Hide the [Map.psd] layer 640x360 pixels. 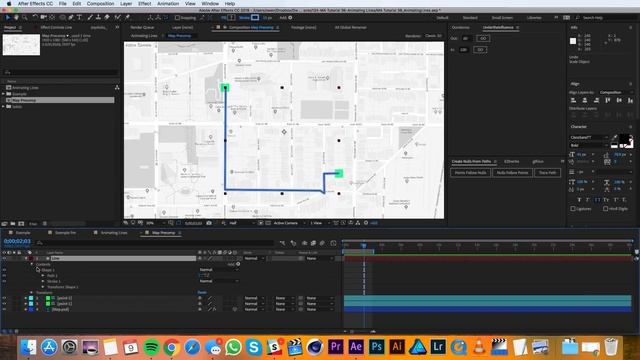click(4, 309)
